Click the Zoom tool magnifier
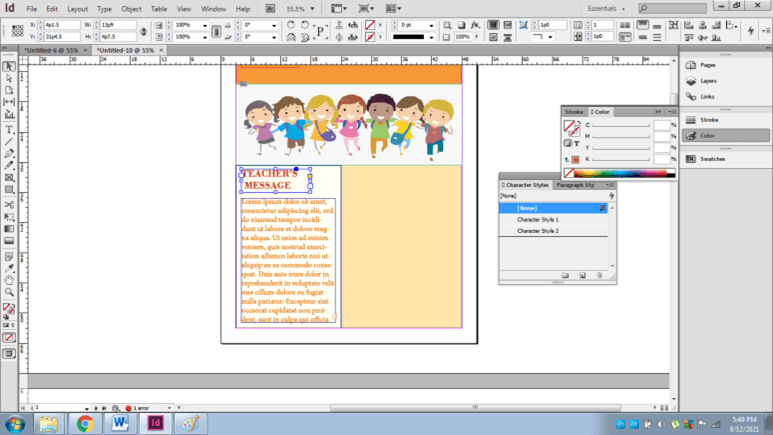 point(9,292)
